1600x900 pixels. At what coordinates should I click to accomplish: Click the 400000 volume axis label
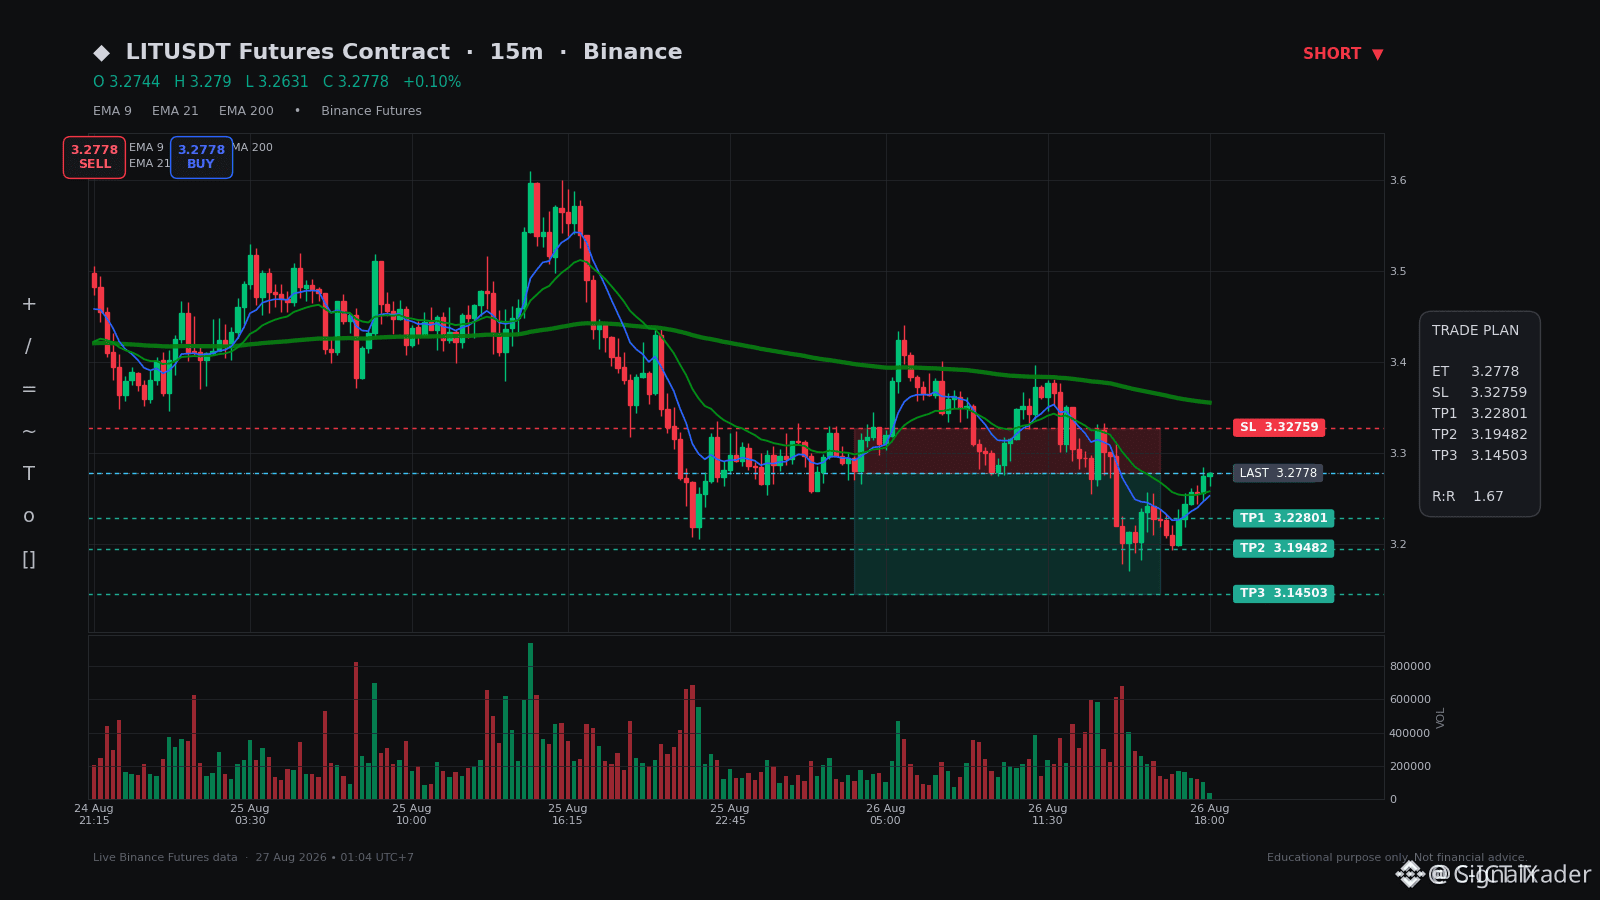click(1410, 734)
